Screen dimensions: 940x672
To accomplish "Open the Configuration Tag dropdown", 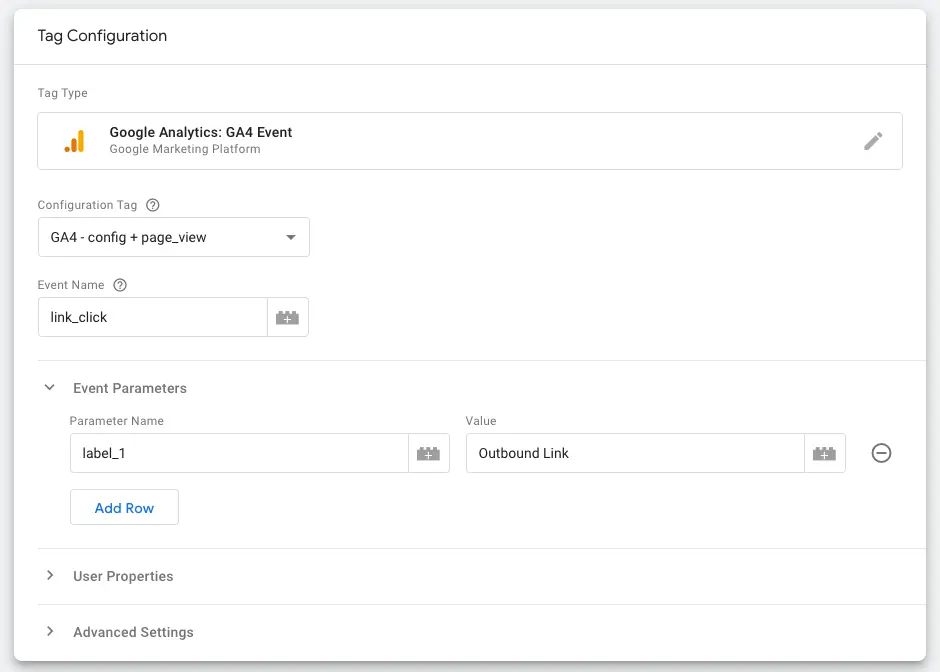I will click(x=174, y=237).
